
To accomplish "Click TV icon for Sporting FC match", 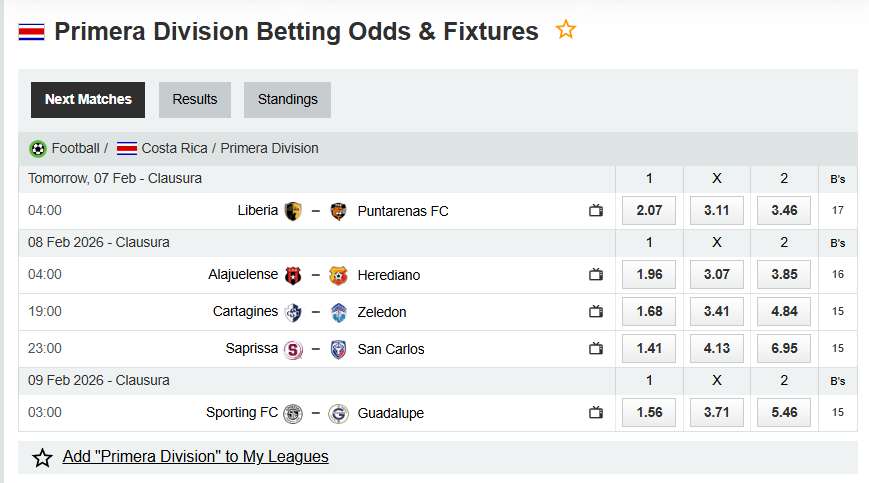I will [x=596, y=413].
